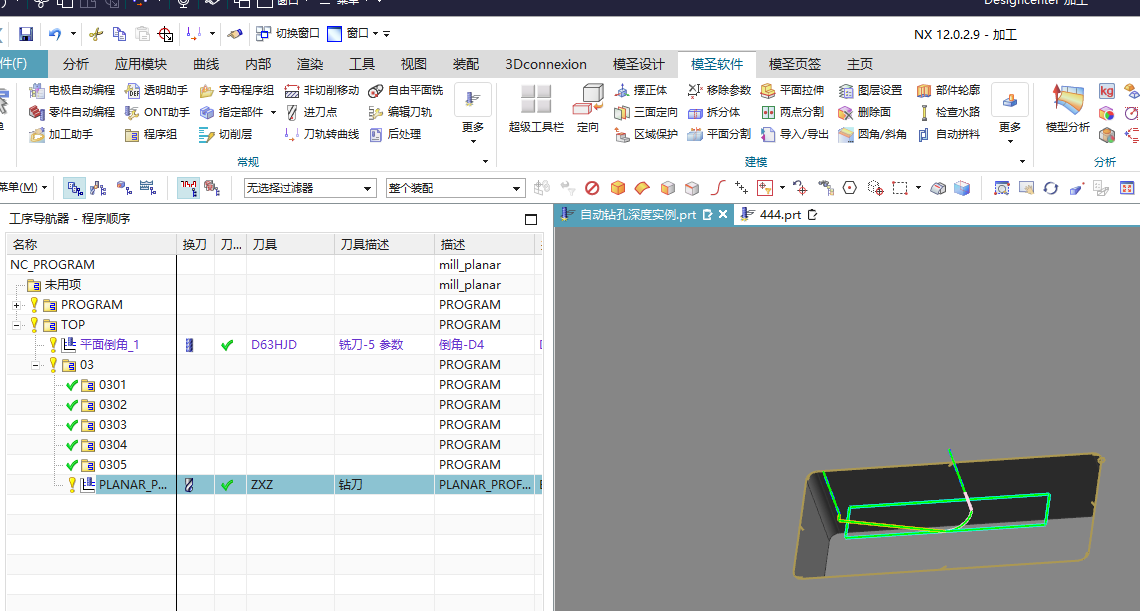Click the 编辑刀轨 tool

click(401, 112)
